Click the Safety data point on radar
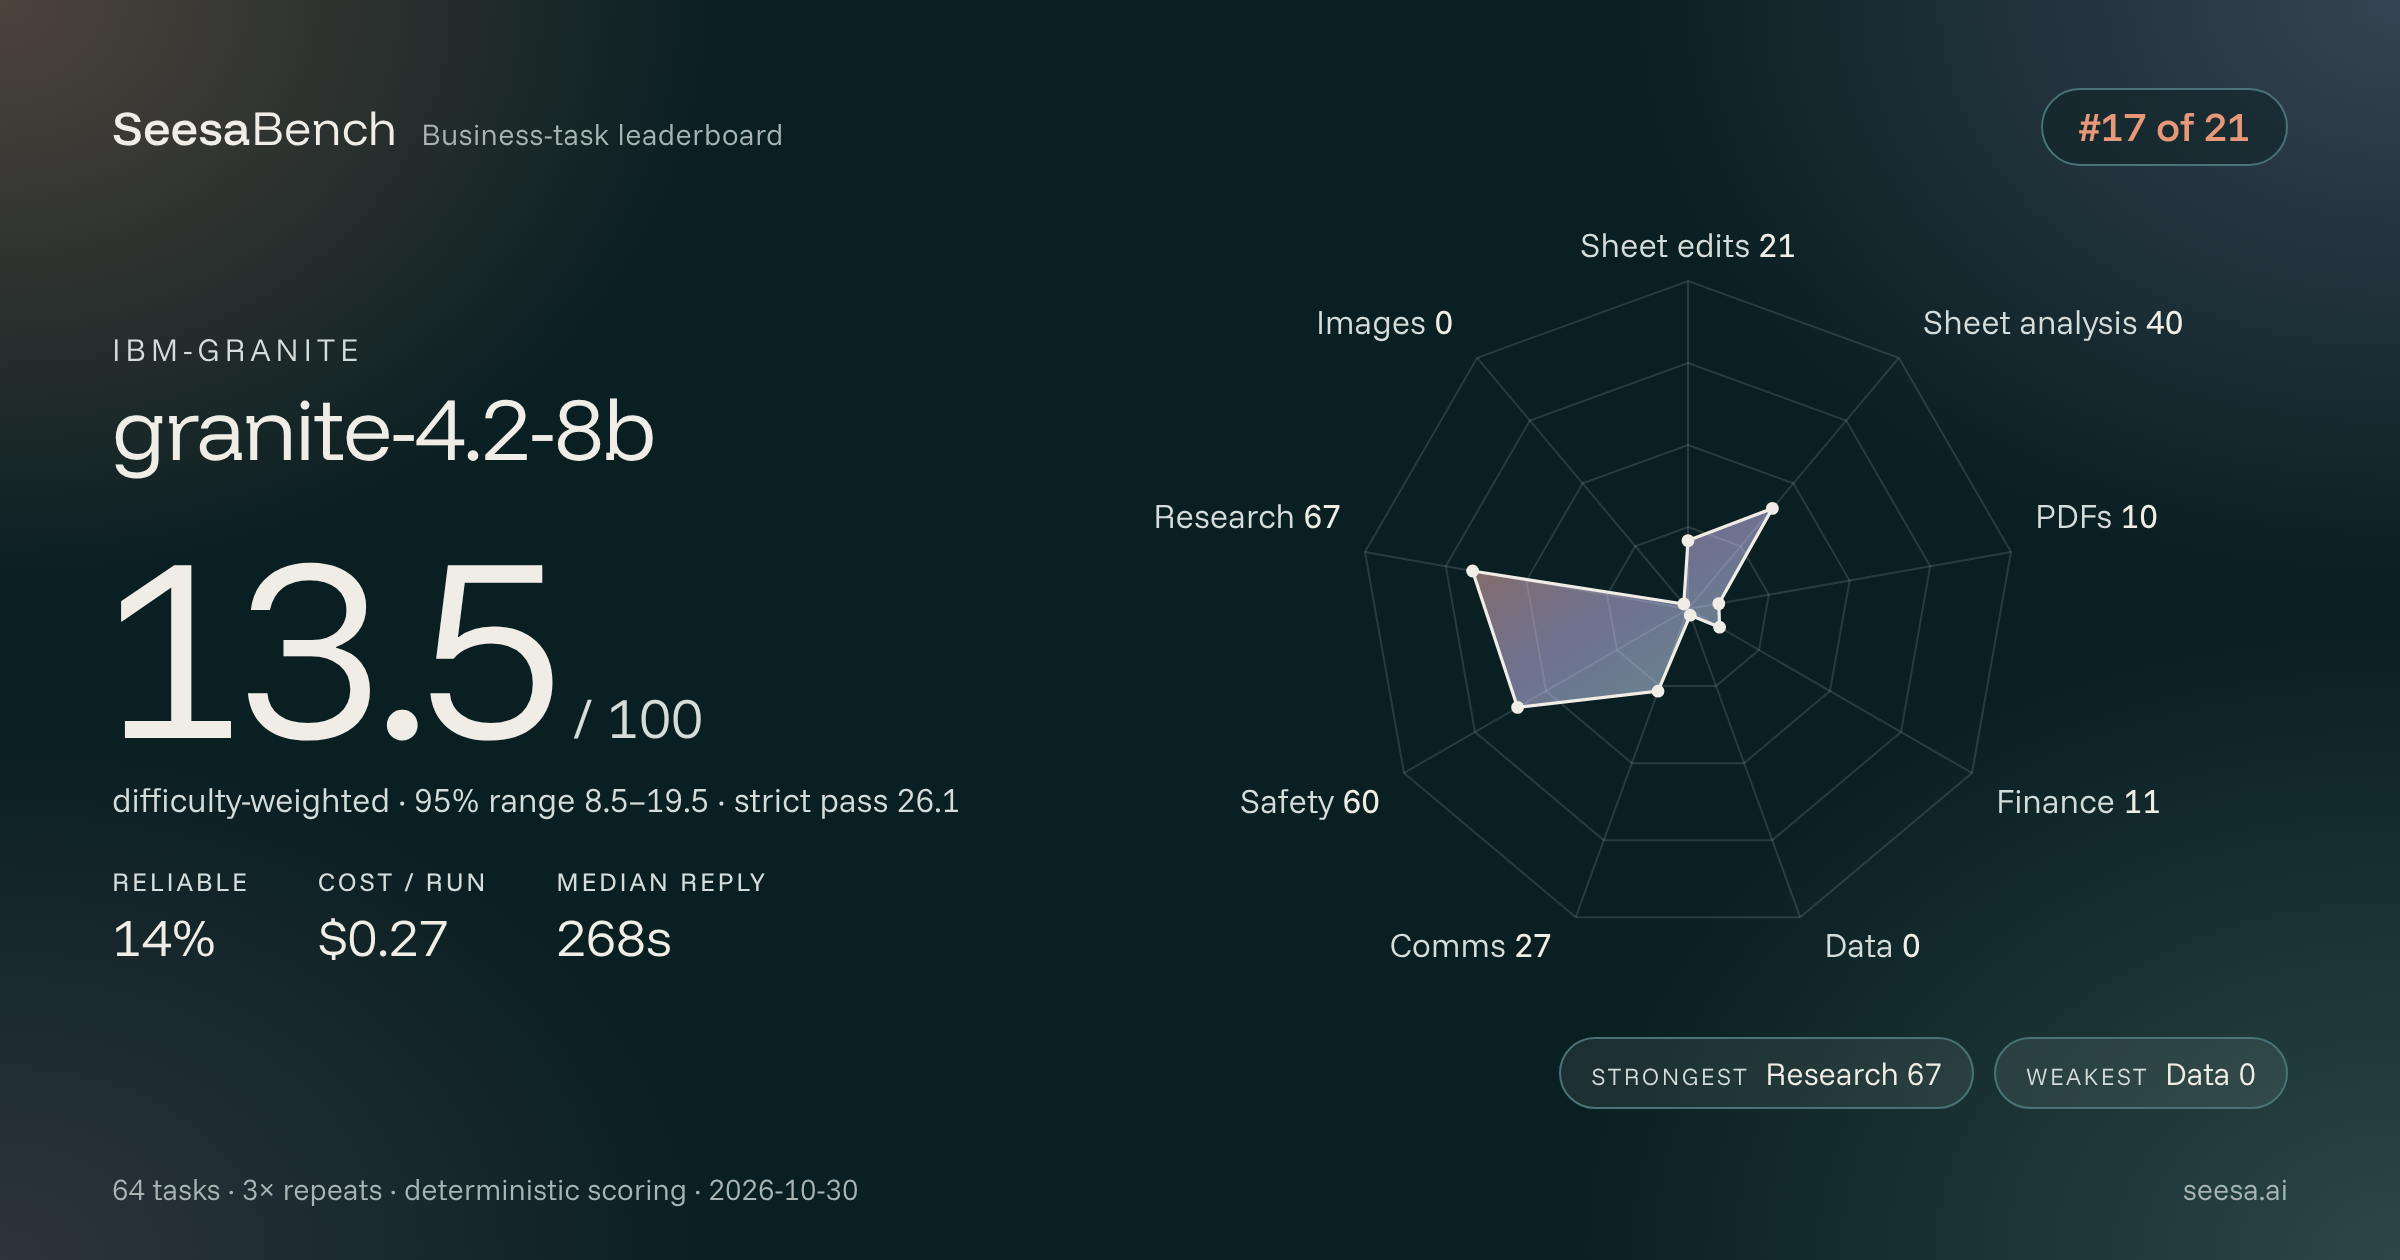This screenshot has height=1260, width=2400. click(x=1517, y=707)
